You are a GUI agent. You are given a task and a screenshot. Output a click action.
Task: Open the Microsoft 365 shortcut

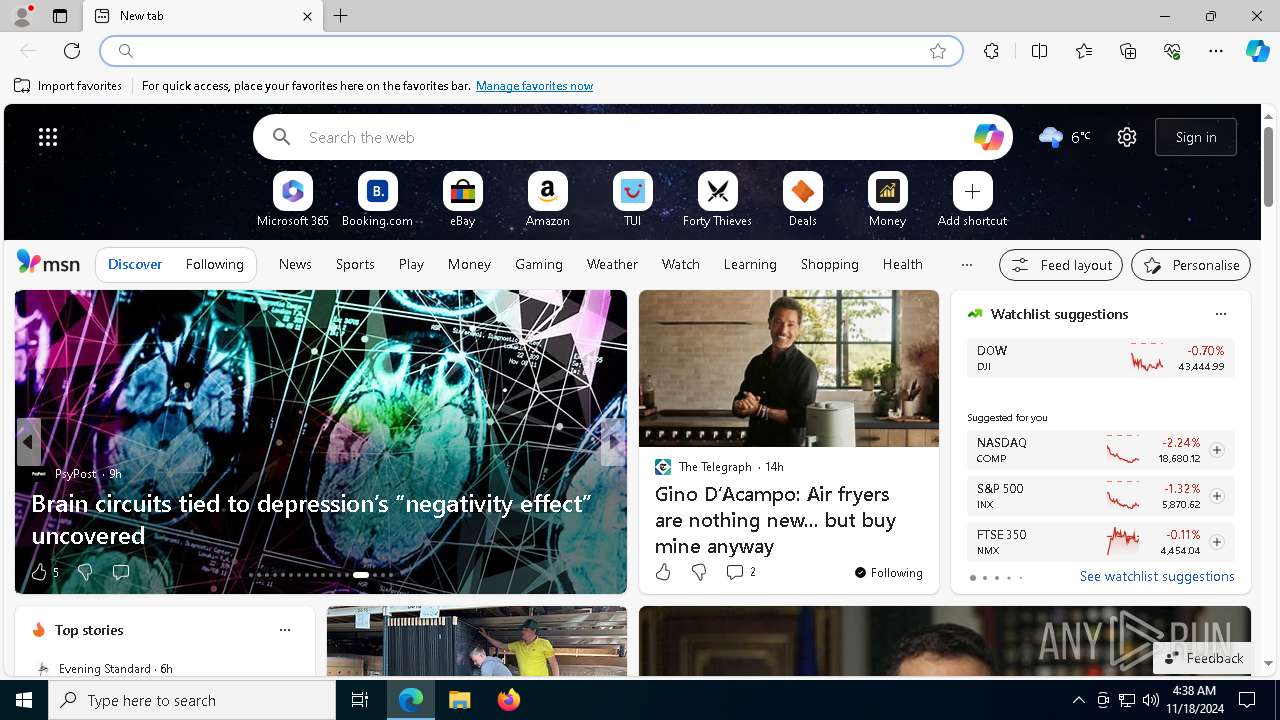(292, 200)
